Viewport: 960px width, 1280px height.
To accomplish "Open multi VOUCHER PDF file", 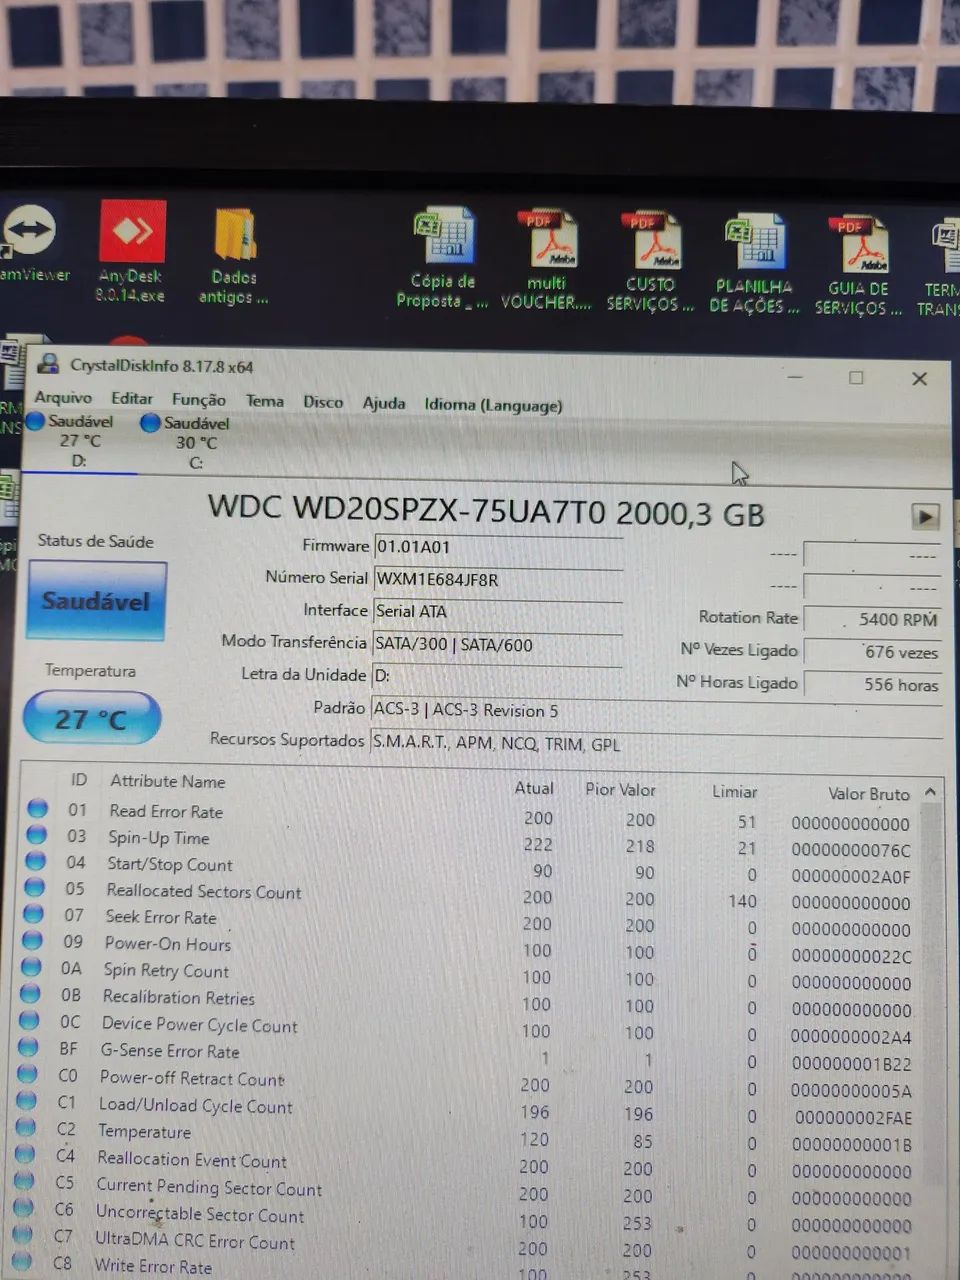I will click(x=547, y=260).
